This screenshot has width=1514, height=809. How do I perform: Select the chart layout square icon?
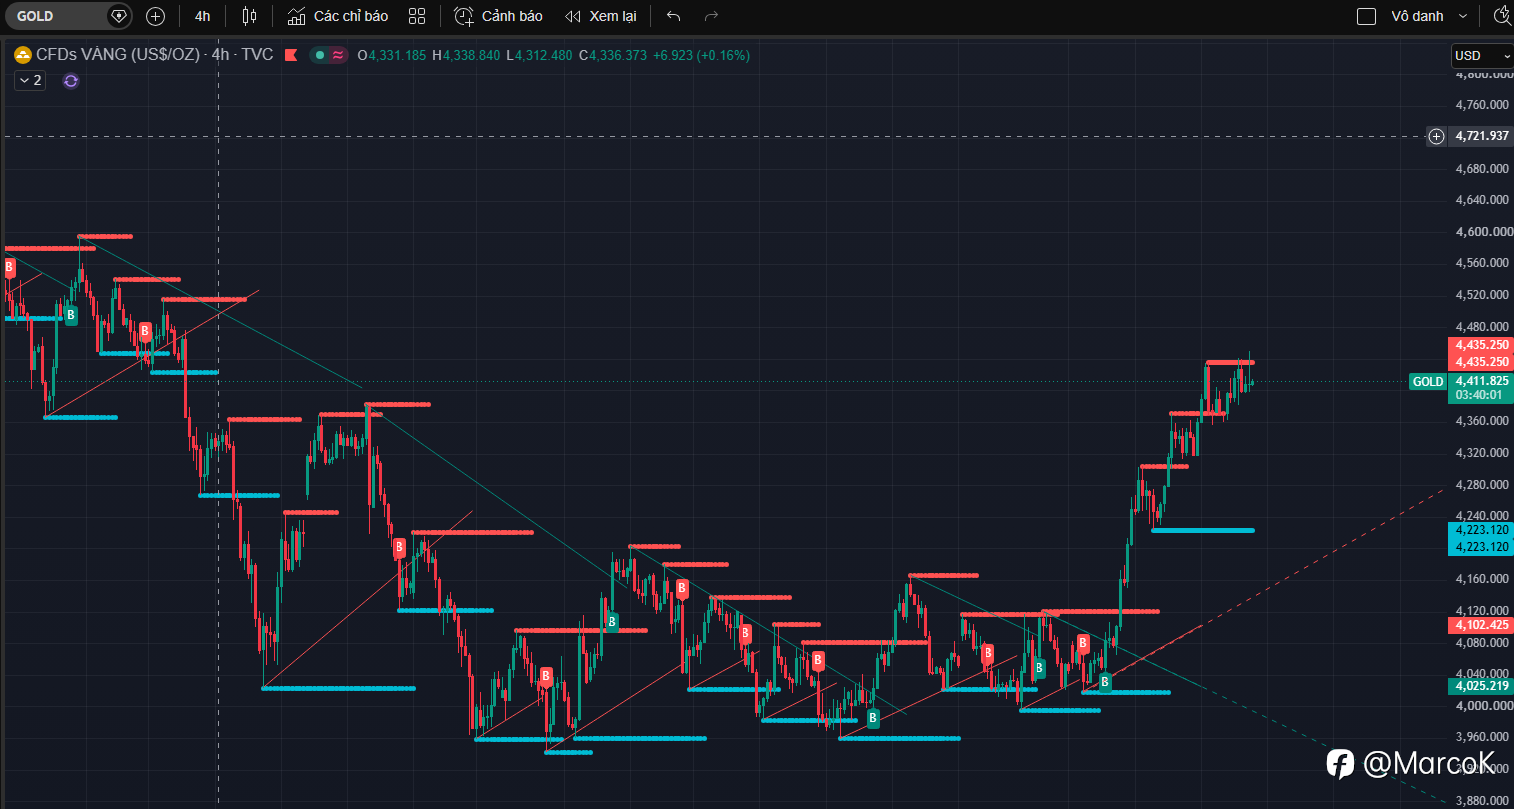(1366, 16)
